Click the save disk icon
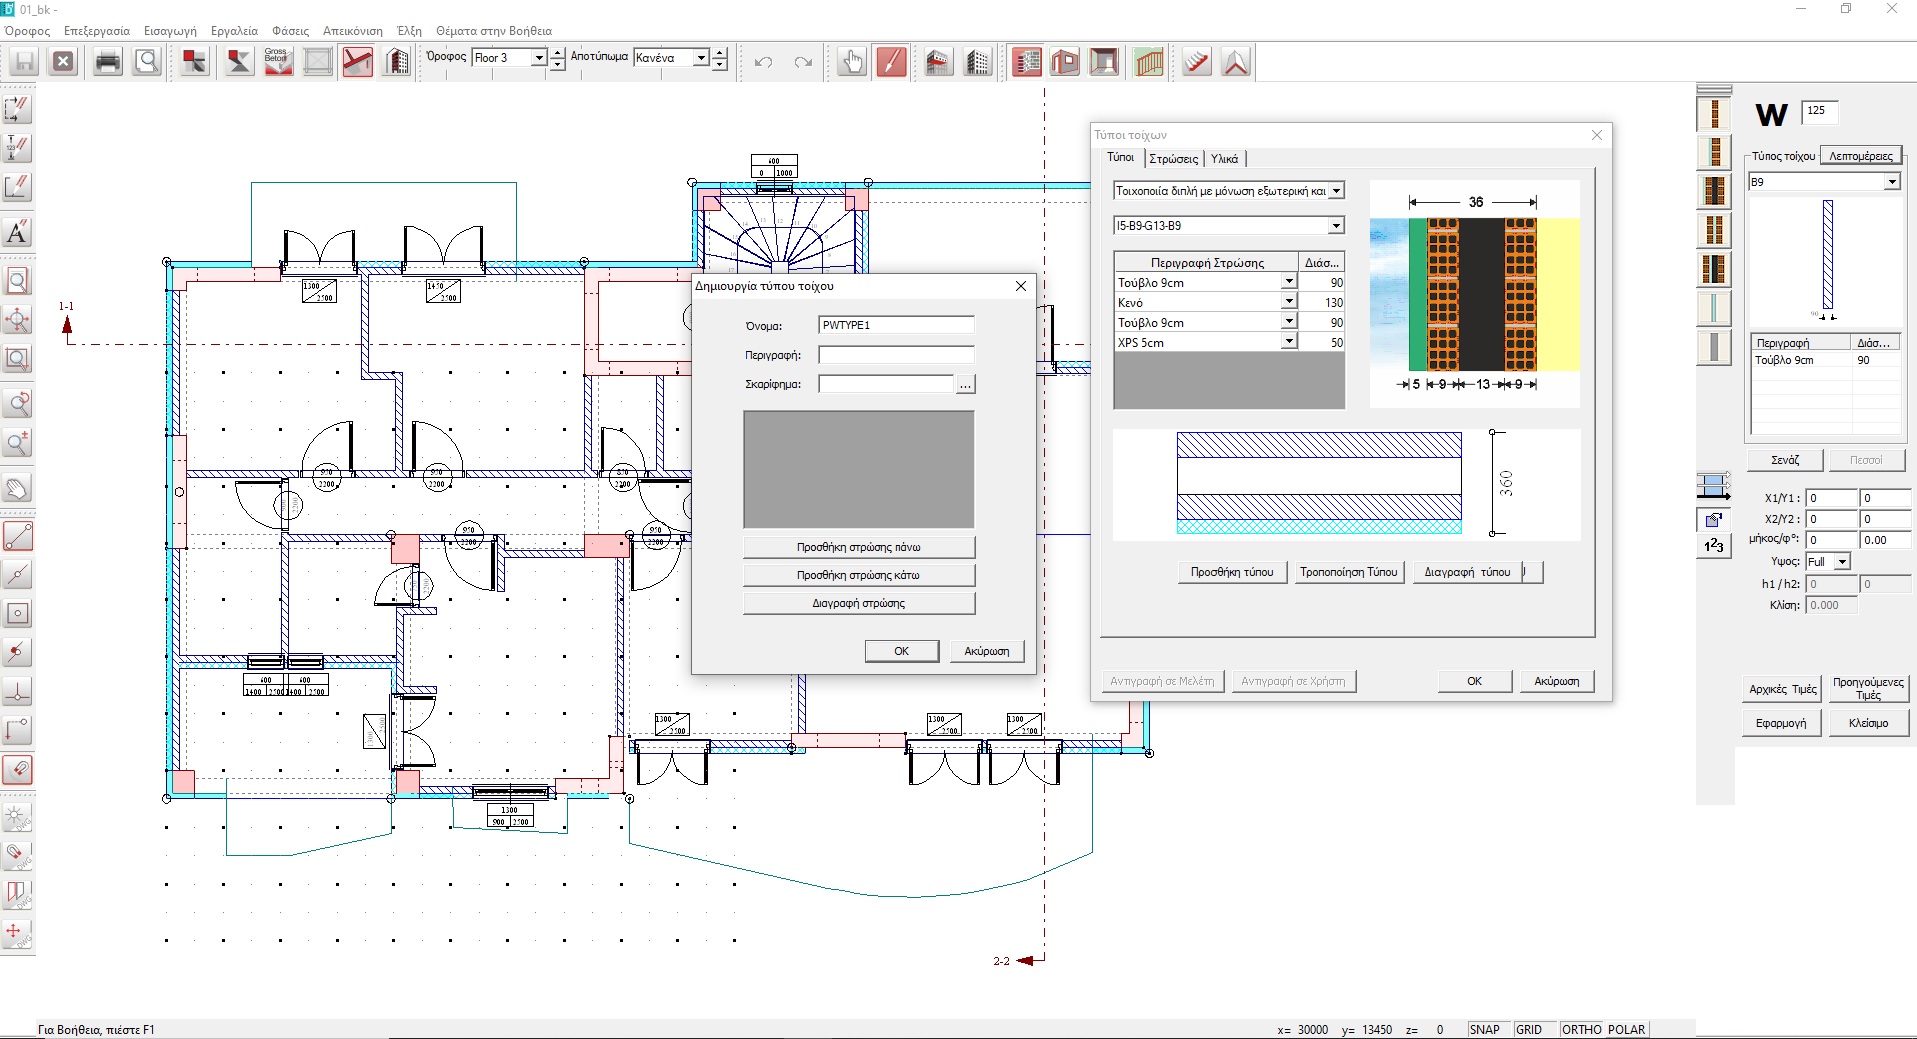The height and width of the screenshot is (1039, 1917). click(24, 62)
